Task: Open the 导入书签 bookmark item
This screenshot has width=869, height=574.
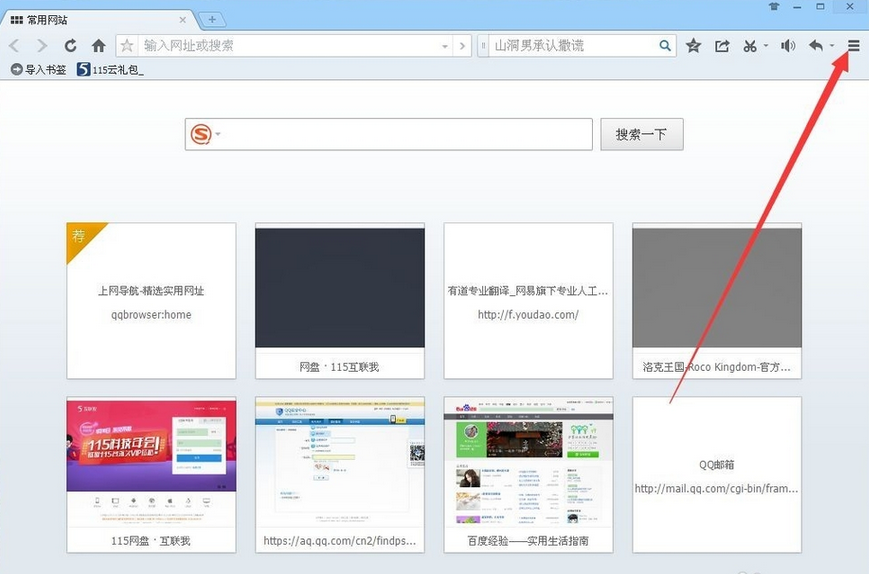Action: coord(38,70)
